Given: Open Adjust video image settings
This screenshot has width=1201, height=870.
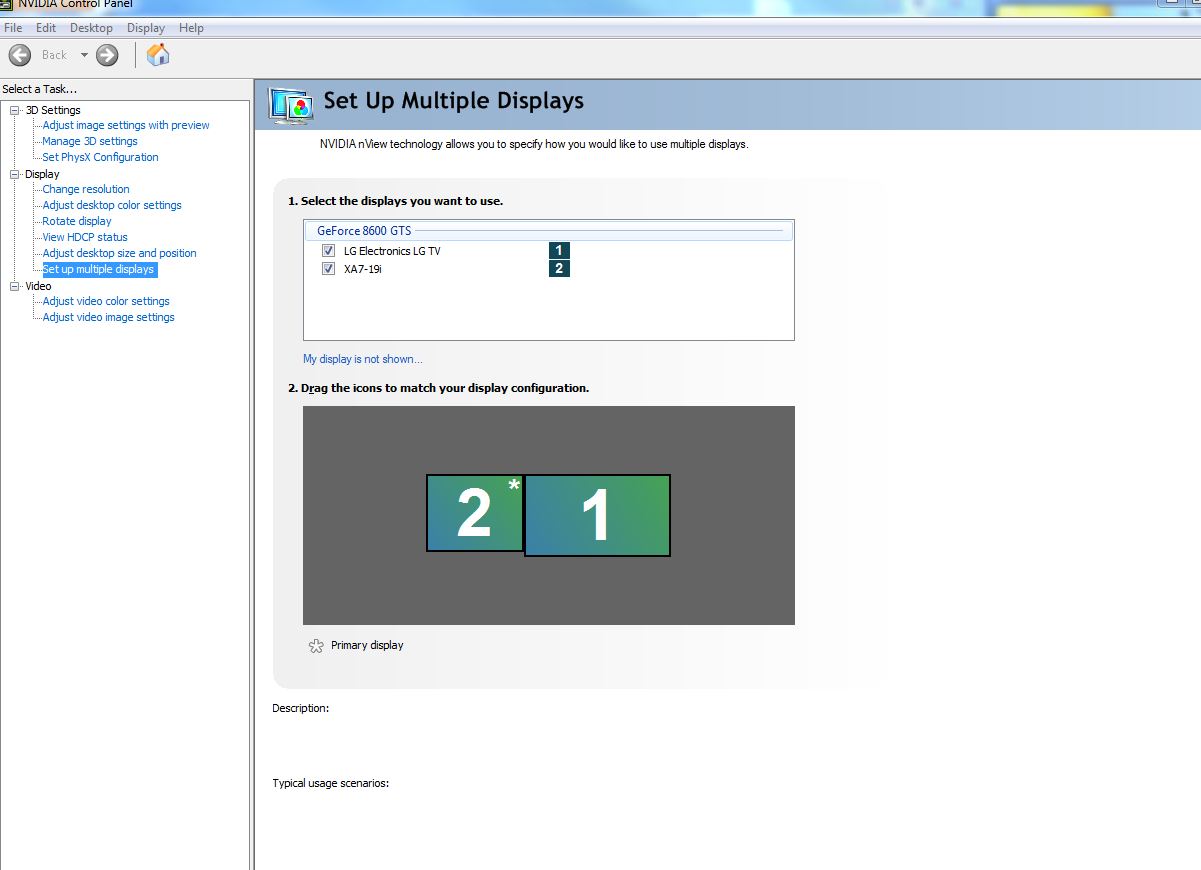Looking at the screenshot, I should (x=108, y=317).
